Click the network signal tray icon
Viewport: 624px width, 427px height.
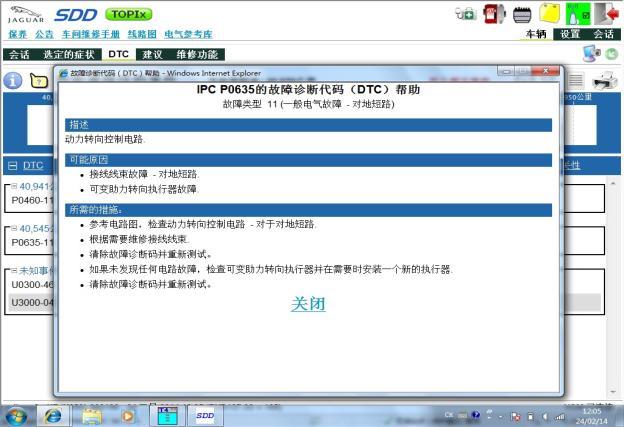560,417
